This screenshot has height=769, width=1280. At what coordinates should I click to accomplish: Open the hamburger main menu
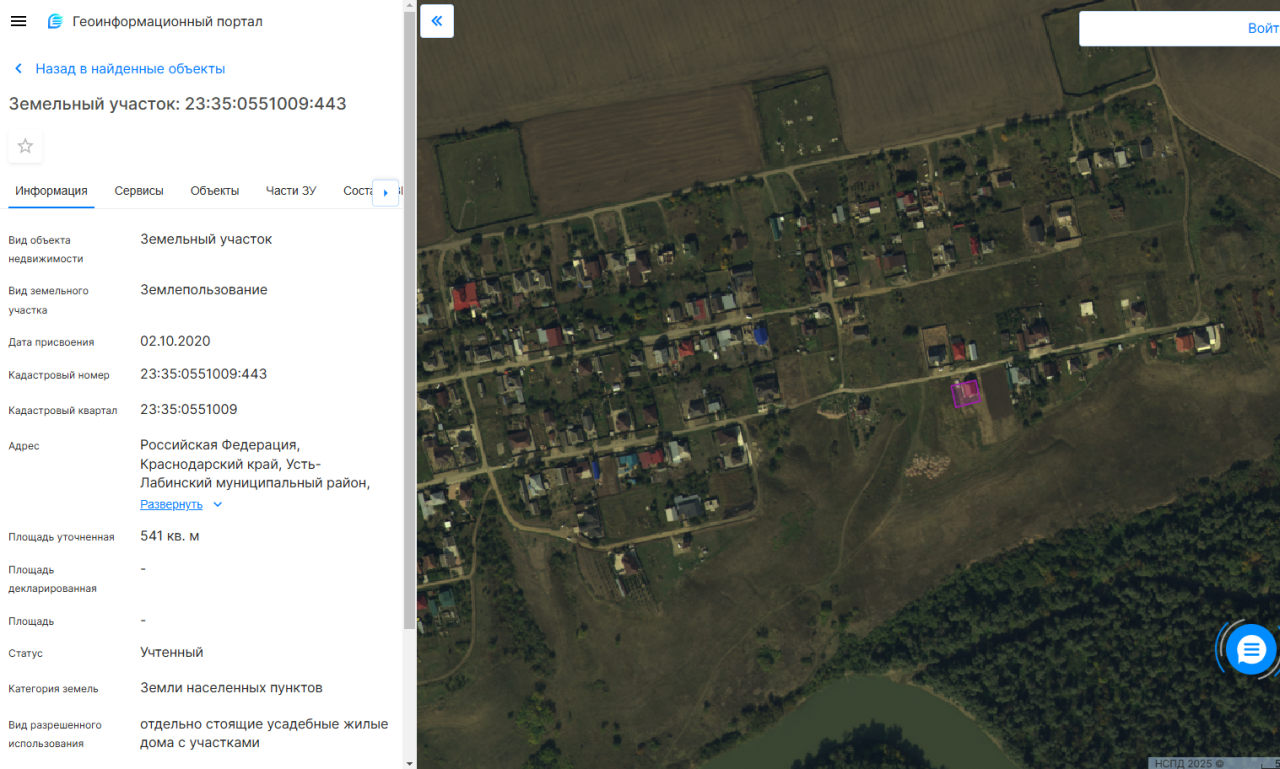[x=18, y=21]
